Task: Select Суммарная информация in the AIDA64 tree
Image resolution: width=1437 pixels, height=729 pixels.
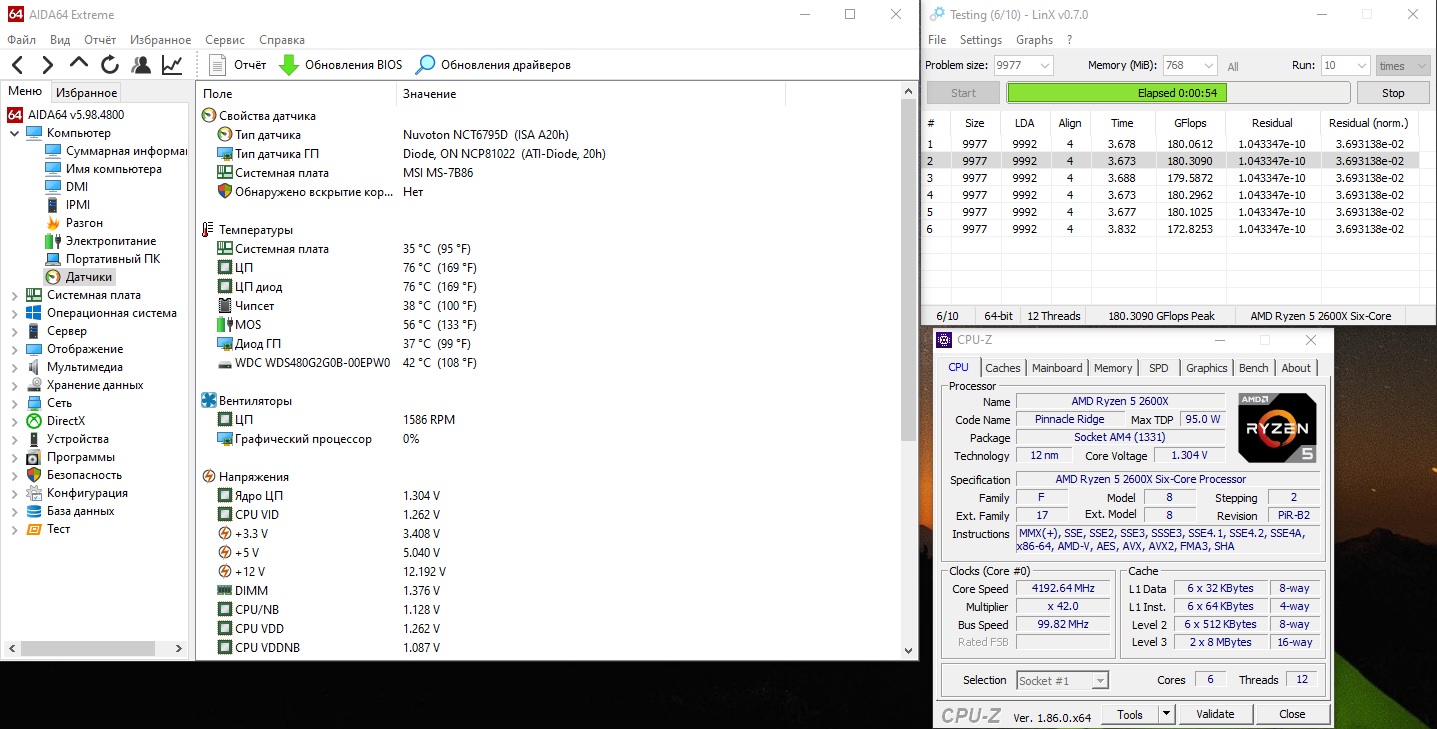Action: point(126,151)
